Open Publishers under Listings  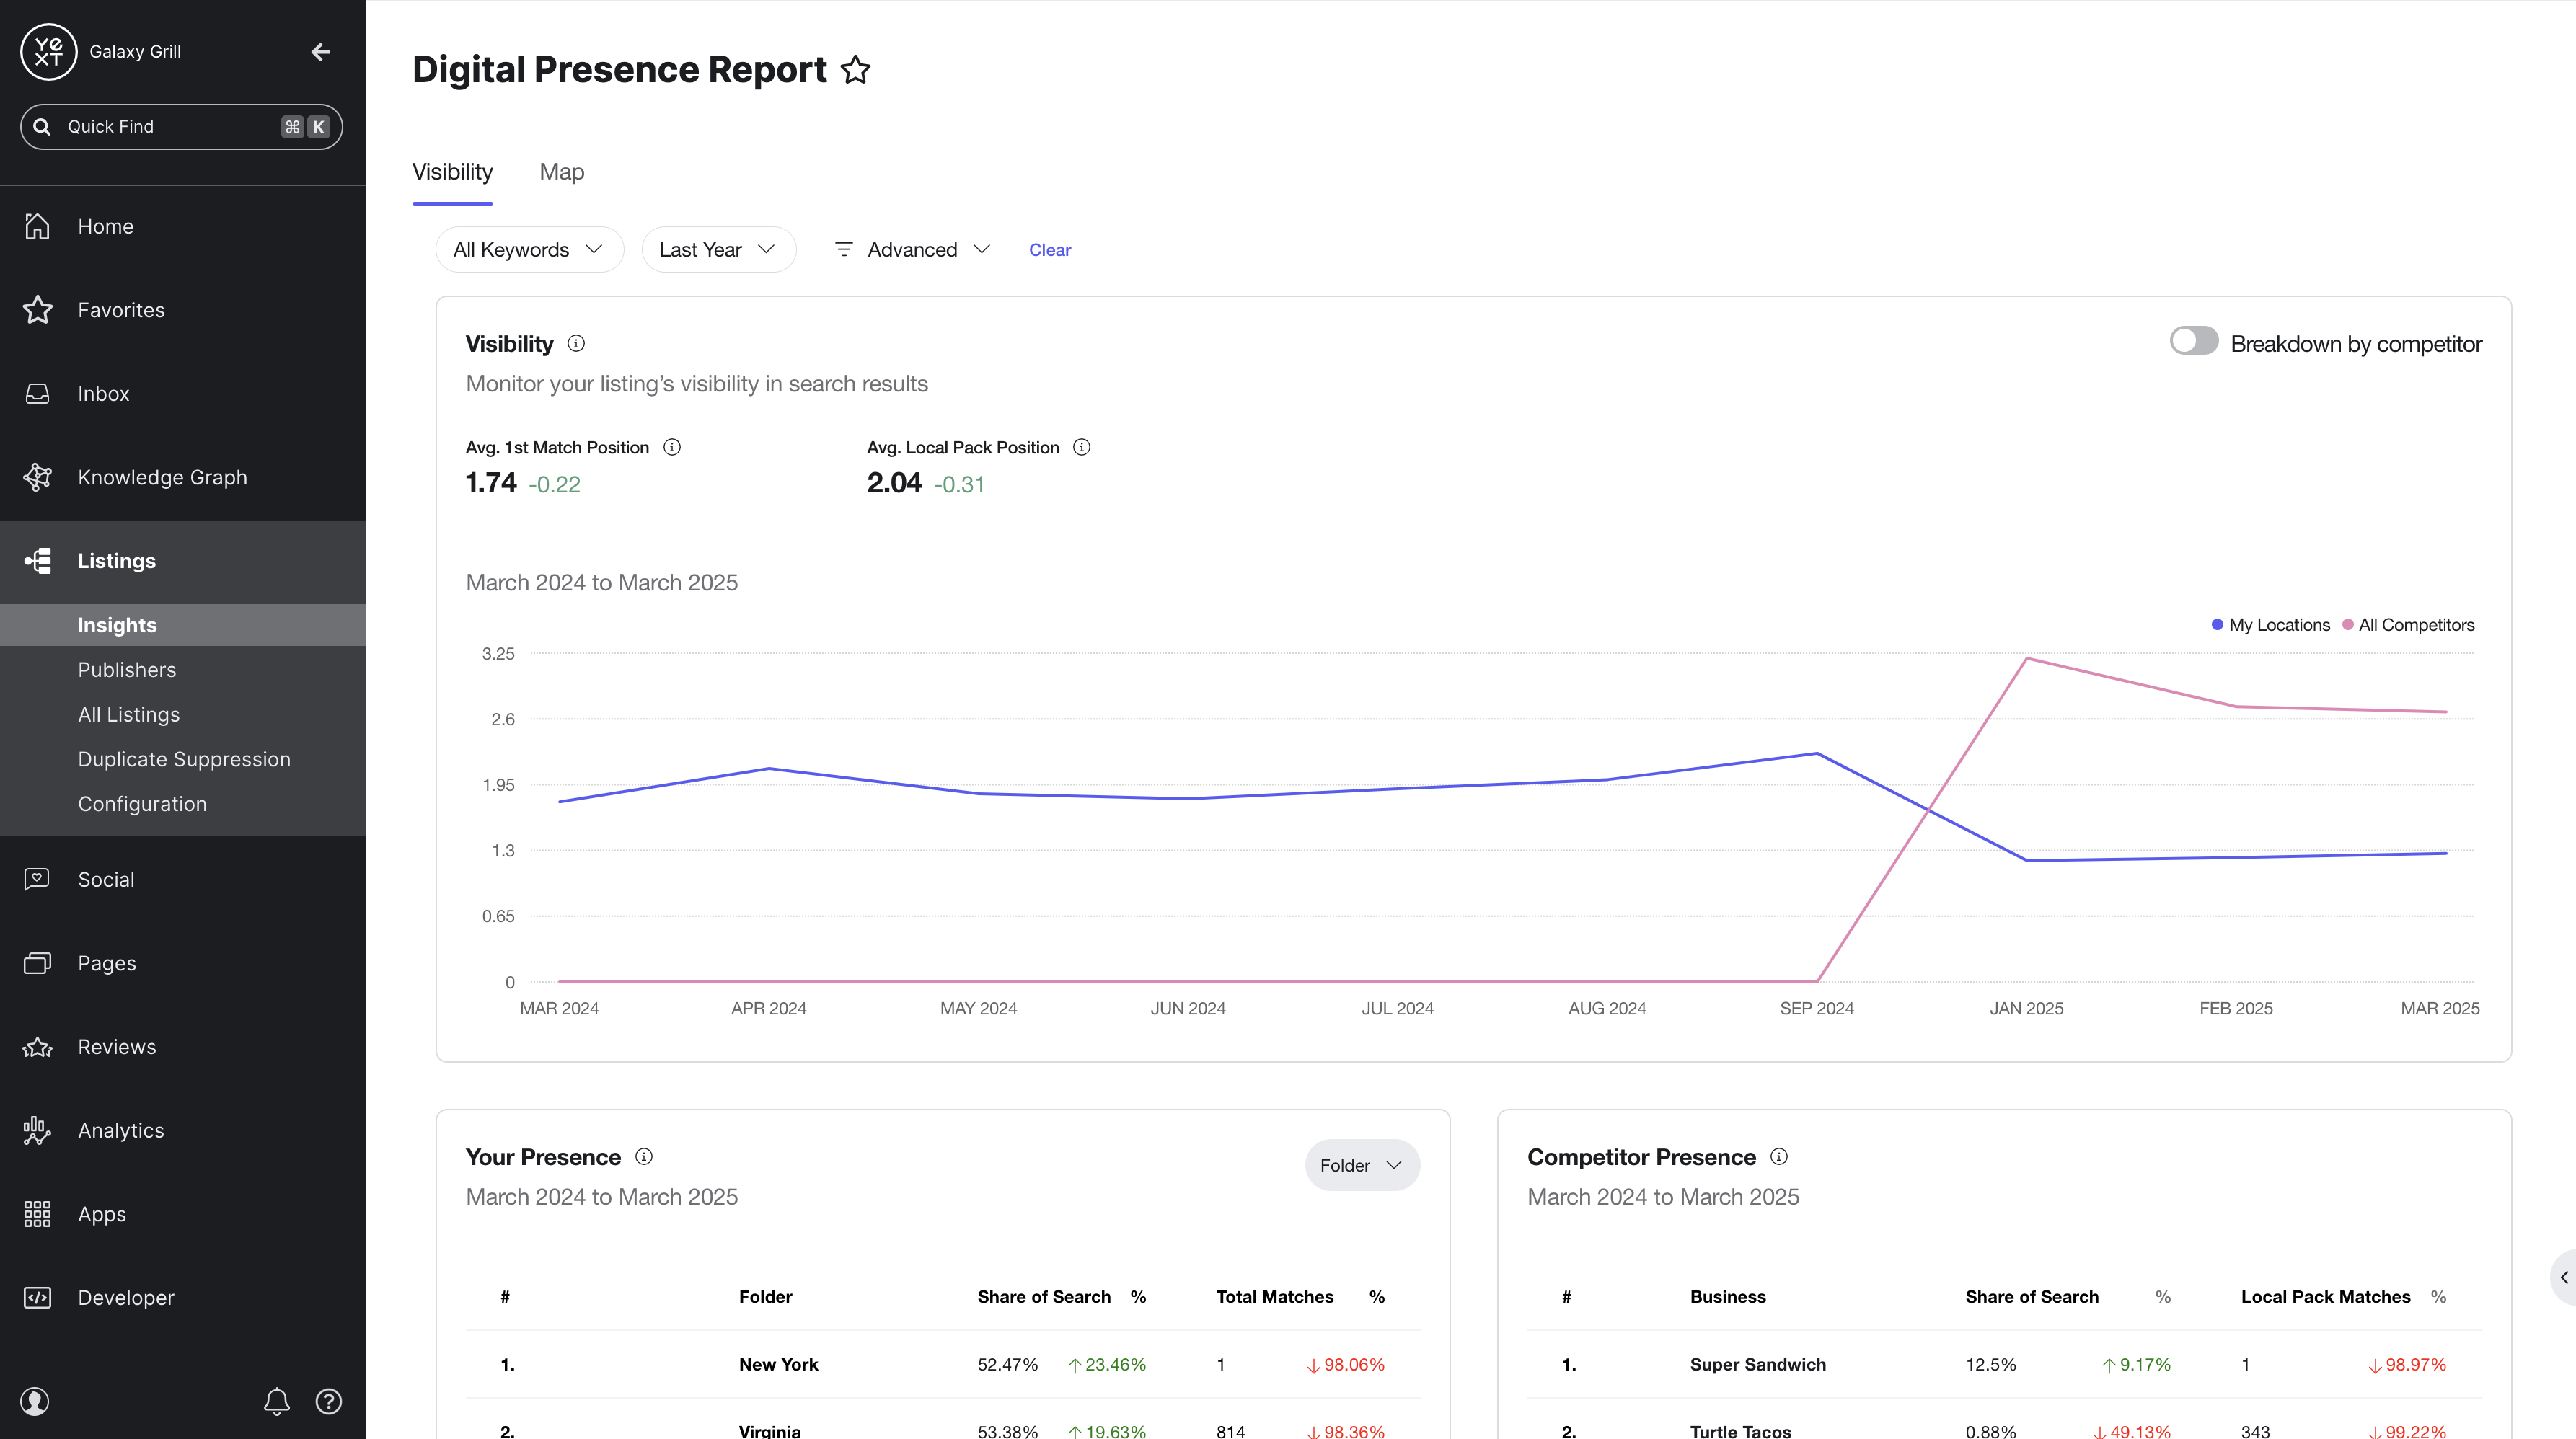pos(127,670)
